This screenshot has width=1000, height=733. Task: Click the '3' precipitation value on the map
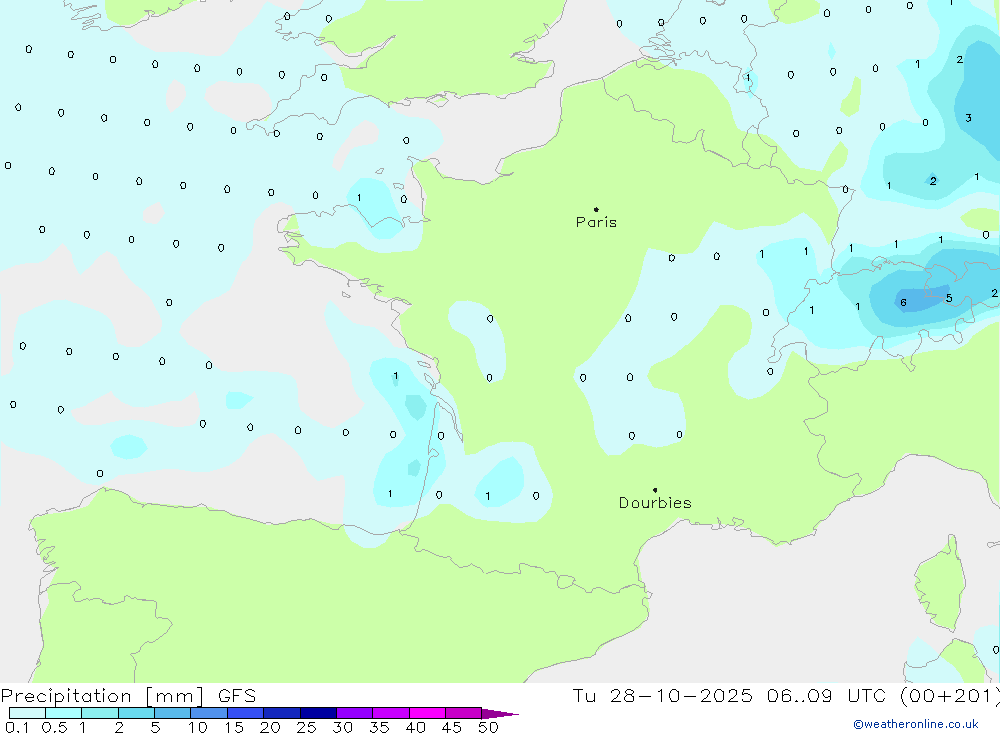[x=968, y=118]
